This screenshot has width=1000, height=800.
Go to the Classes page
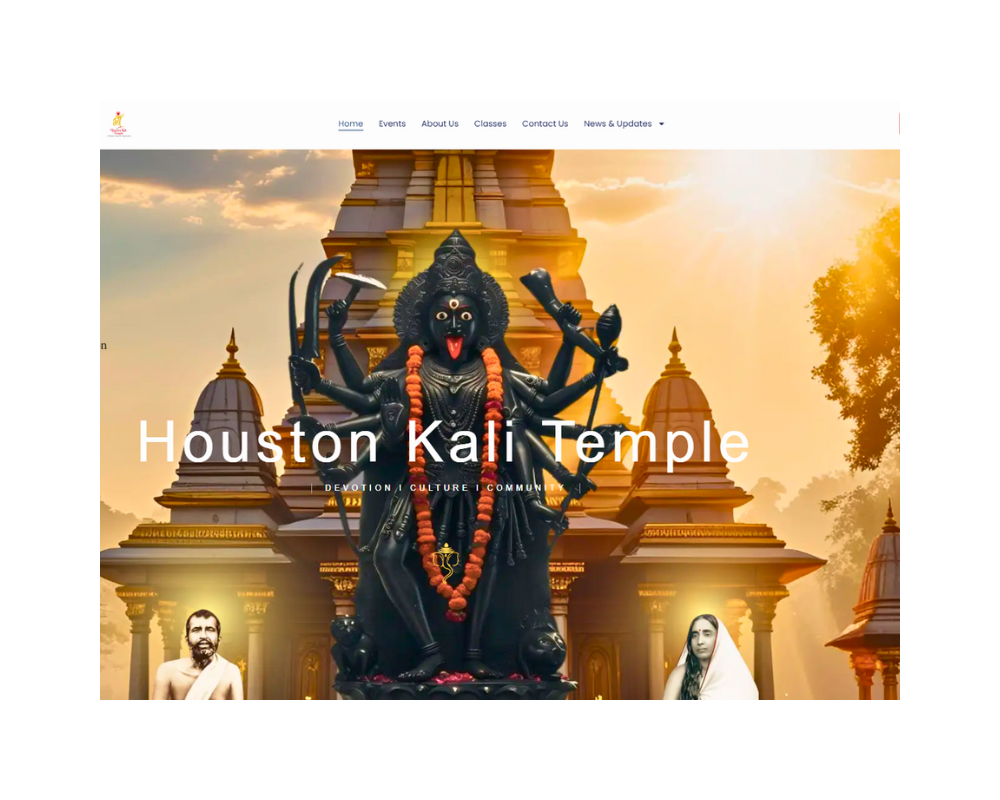click(490, 123)
